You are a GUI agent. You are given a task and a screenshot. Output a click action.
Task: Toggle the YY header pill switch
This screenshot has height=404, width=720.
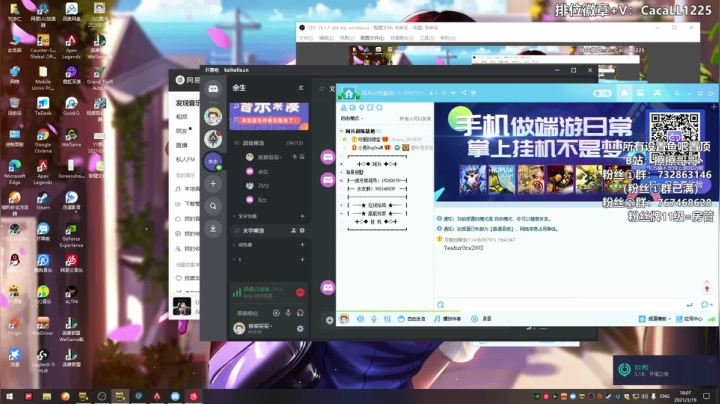click(x=602, y=93)
